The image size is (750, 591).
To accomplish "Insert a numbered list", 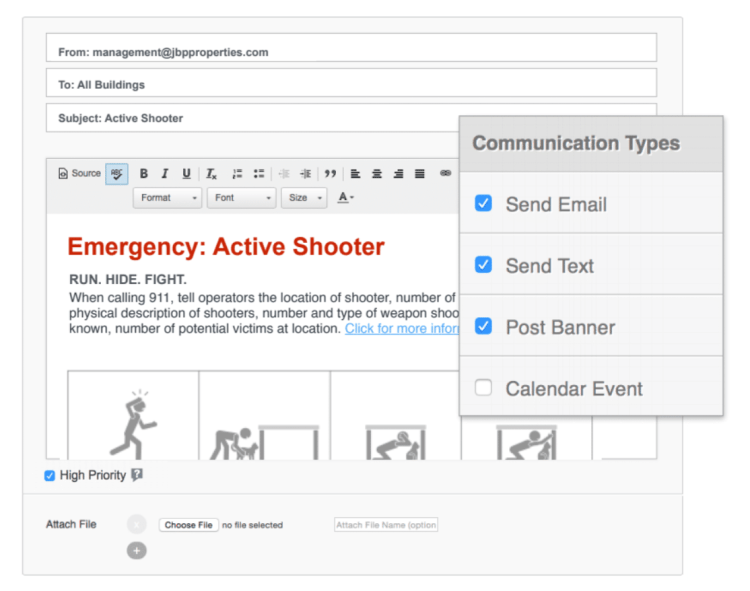I will [x=237, y=174].
